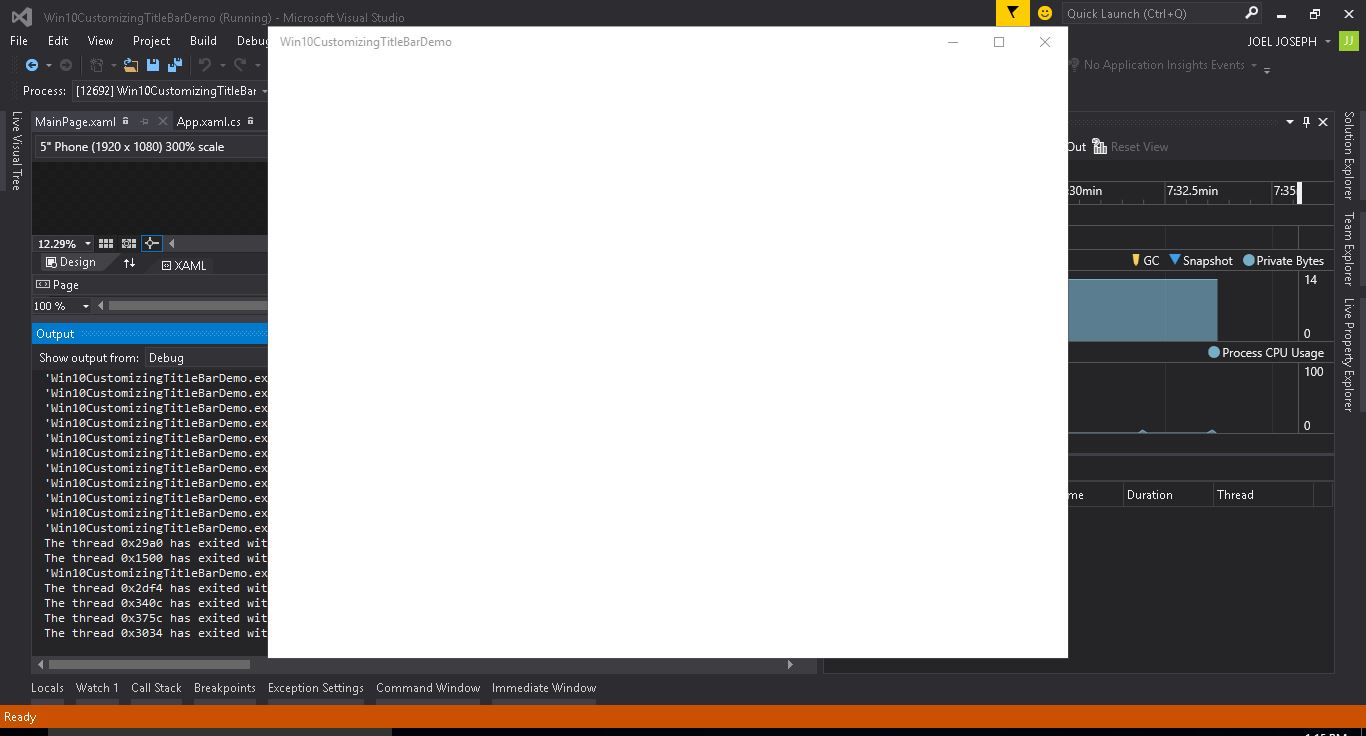Close the Diagnostic Tools panel
This screenshot has width=1366, height=736.
tap(1323, 122)
